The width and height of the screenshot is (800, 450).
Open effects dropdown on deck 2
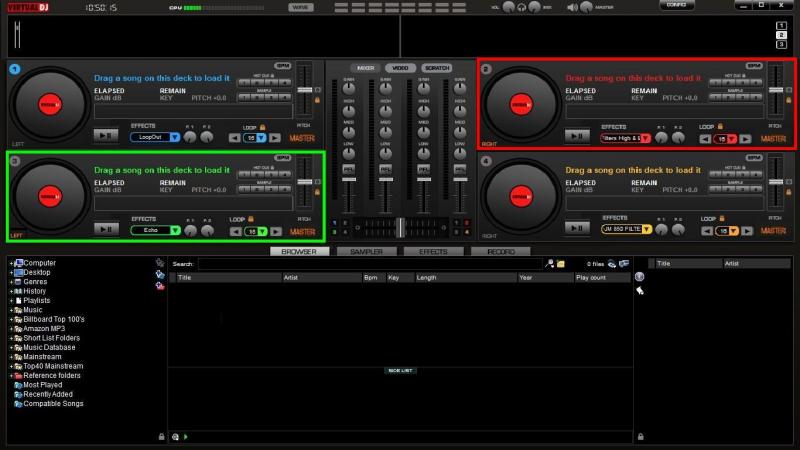(646, 138)
